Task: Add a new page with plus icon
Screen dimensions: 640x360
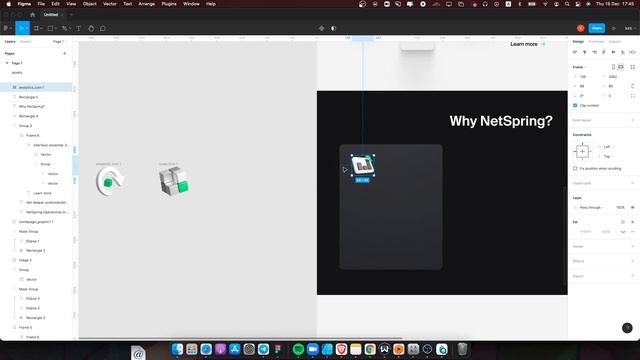Action: click(64, 53)
